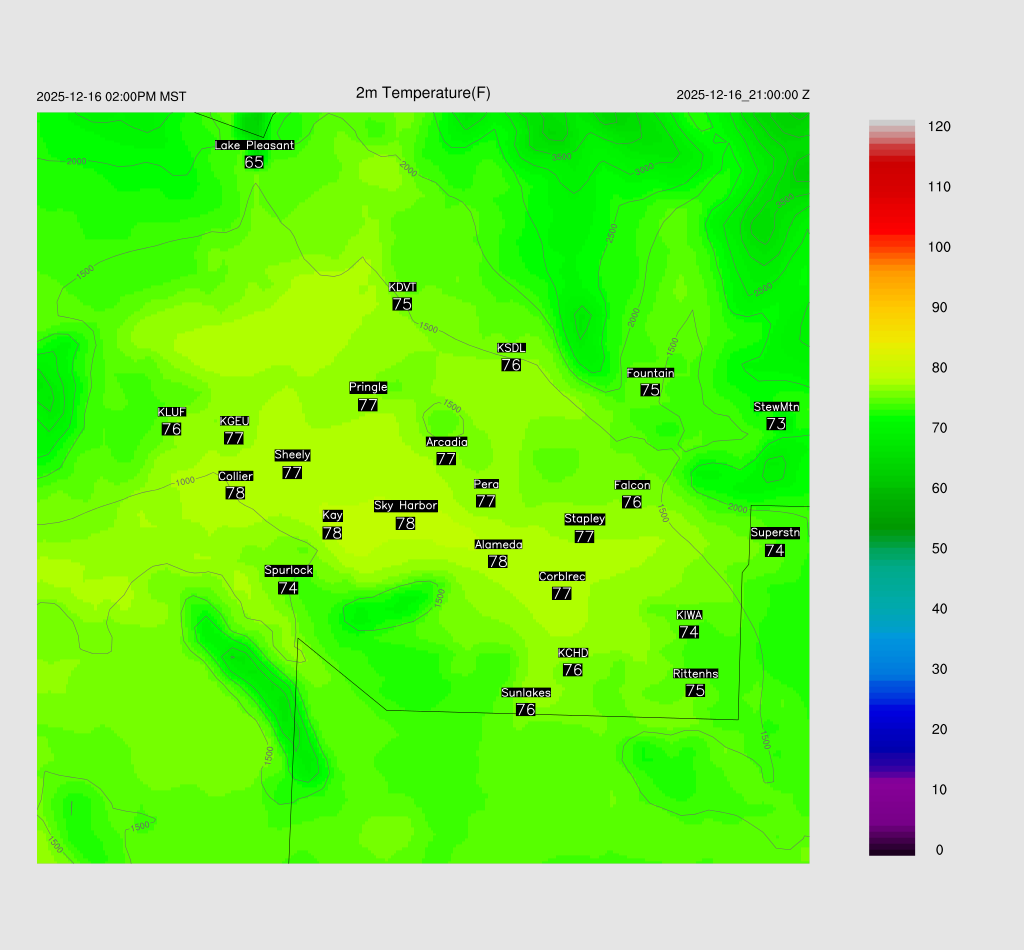
Task: Click the KDVT station label
Action: [x=402, y=288]
